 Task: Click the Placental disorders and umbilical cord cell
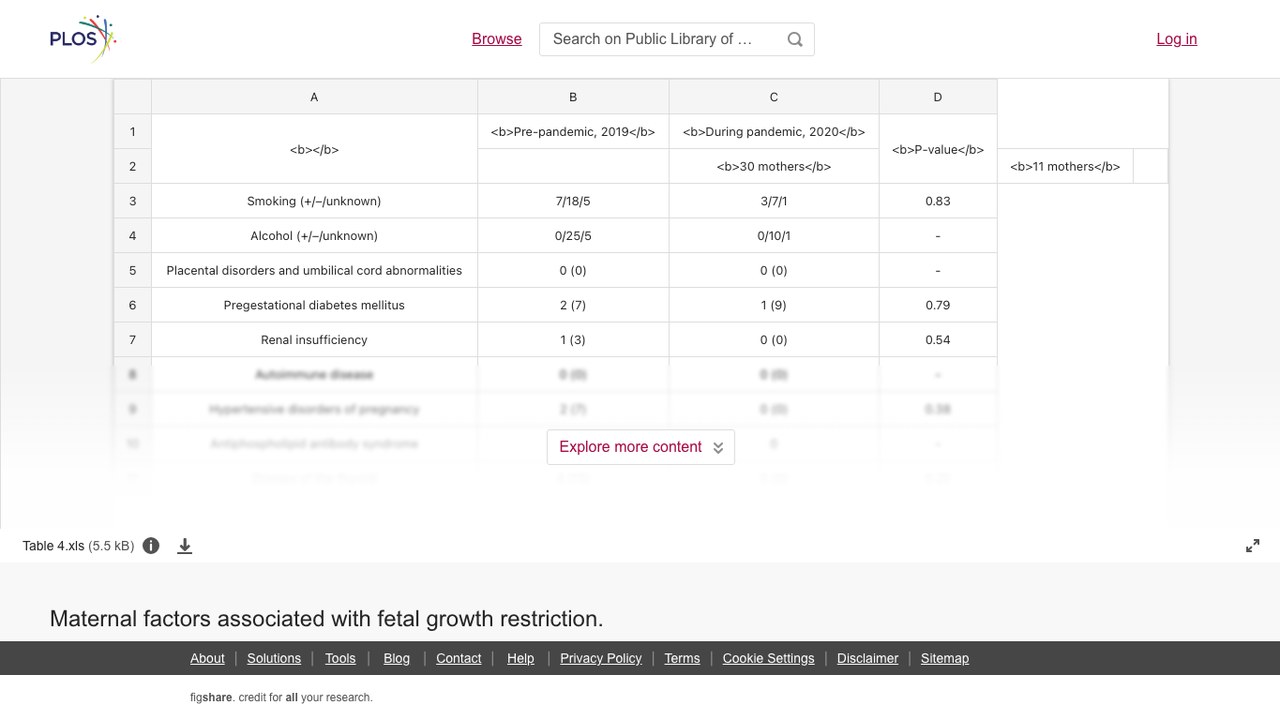tap(314, 270)
